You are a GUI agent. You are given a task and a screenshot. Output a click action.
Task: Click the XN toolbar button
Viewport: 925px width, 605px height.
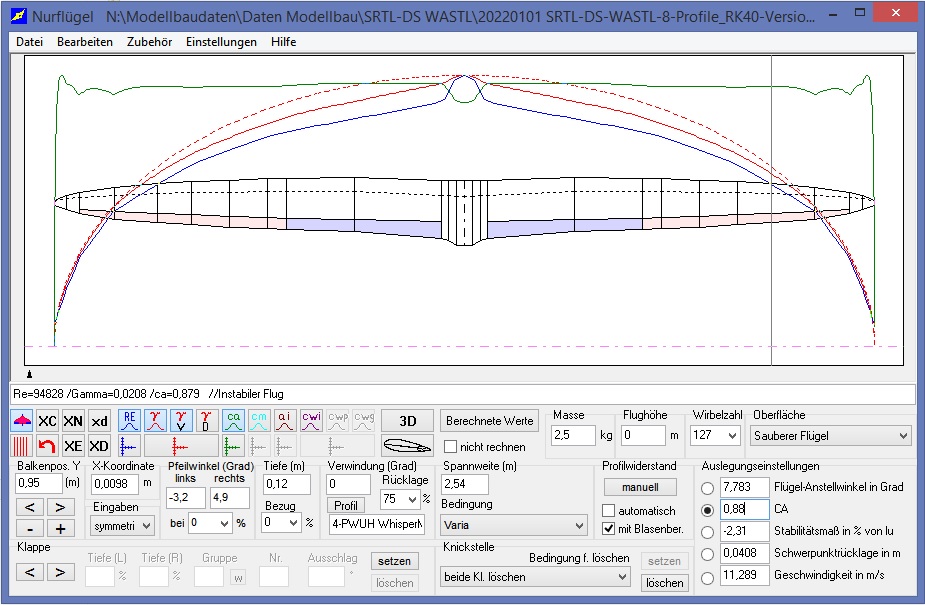coord(73,421)
